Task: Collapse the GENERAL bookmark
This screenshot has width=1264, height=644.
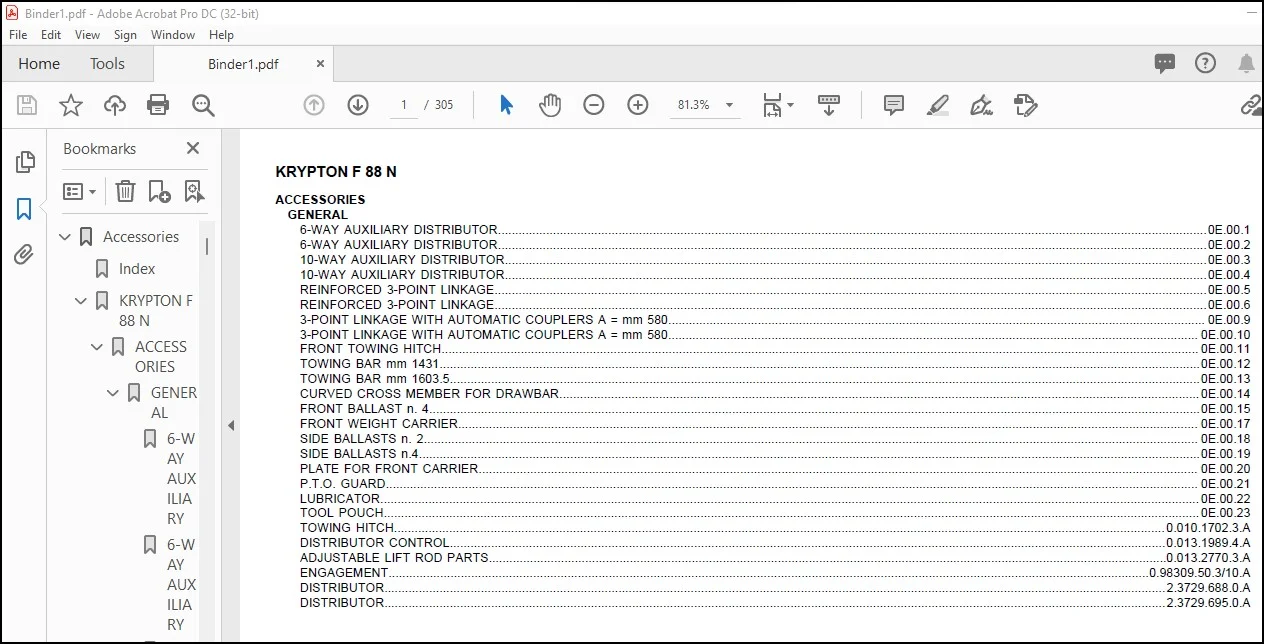Action: (x=113, y=393)
